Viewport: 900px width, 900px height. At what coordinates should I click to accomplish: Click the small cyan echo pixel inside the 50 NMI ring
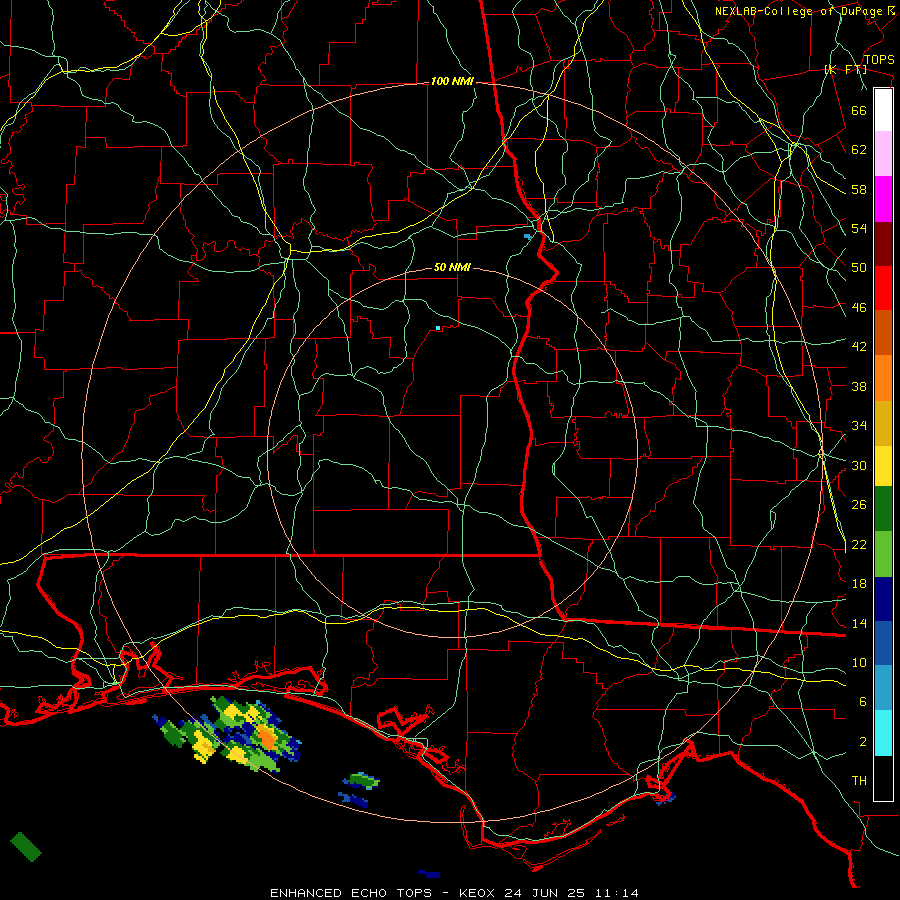click(x=438, y=328)
